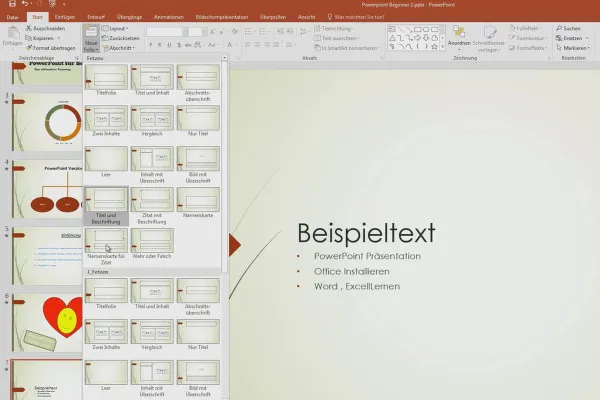
Task: Select slide 6 thumbnail with heart
Action: 47,322
